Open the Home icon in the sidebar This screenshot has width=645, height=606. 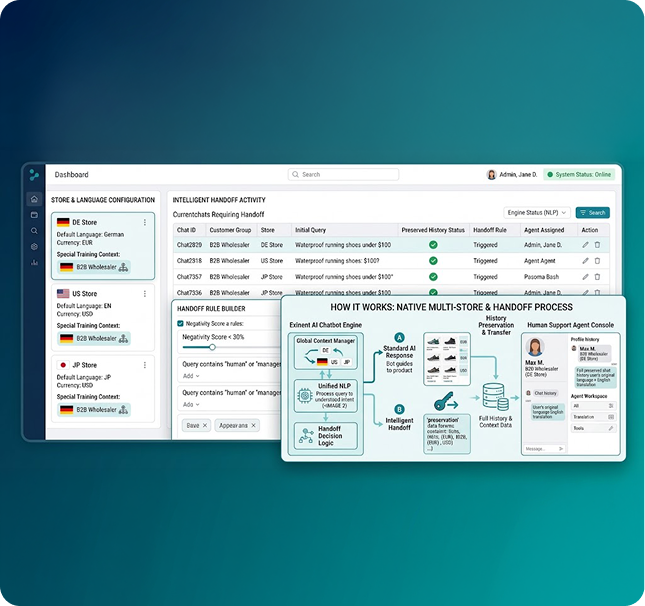pyautogui.click(x=34, y=199)
